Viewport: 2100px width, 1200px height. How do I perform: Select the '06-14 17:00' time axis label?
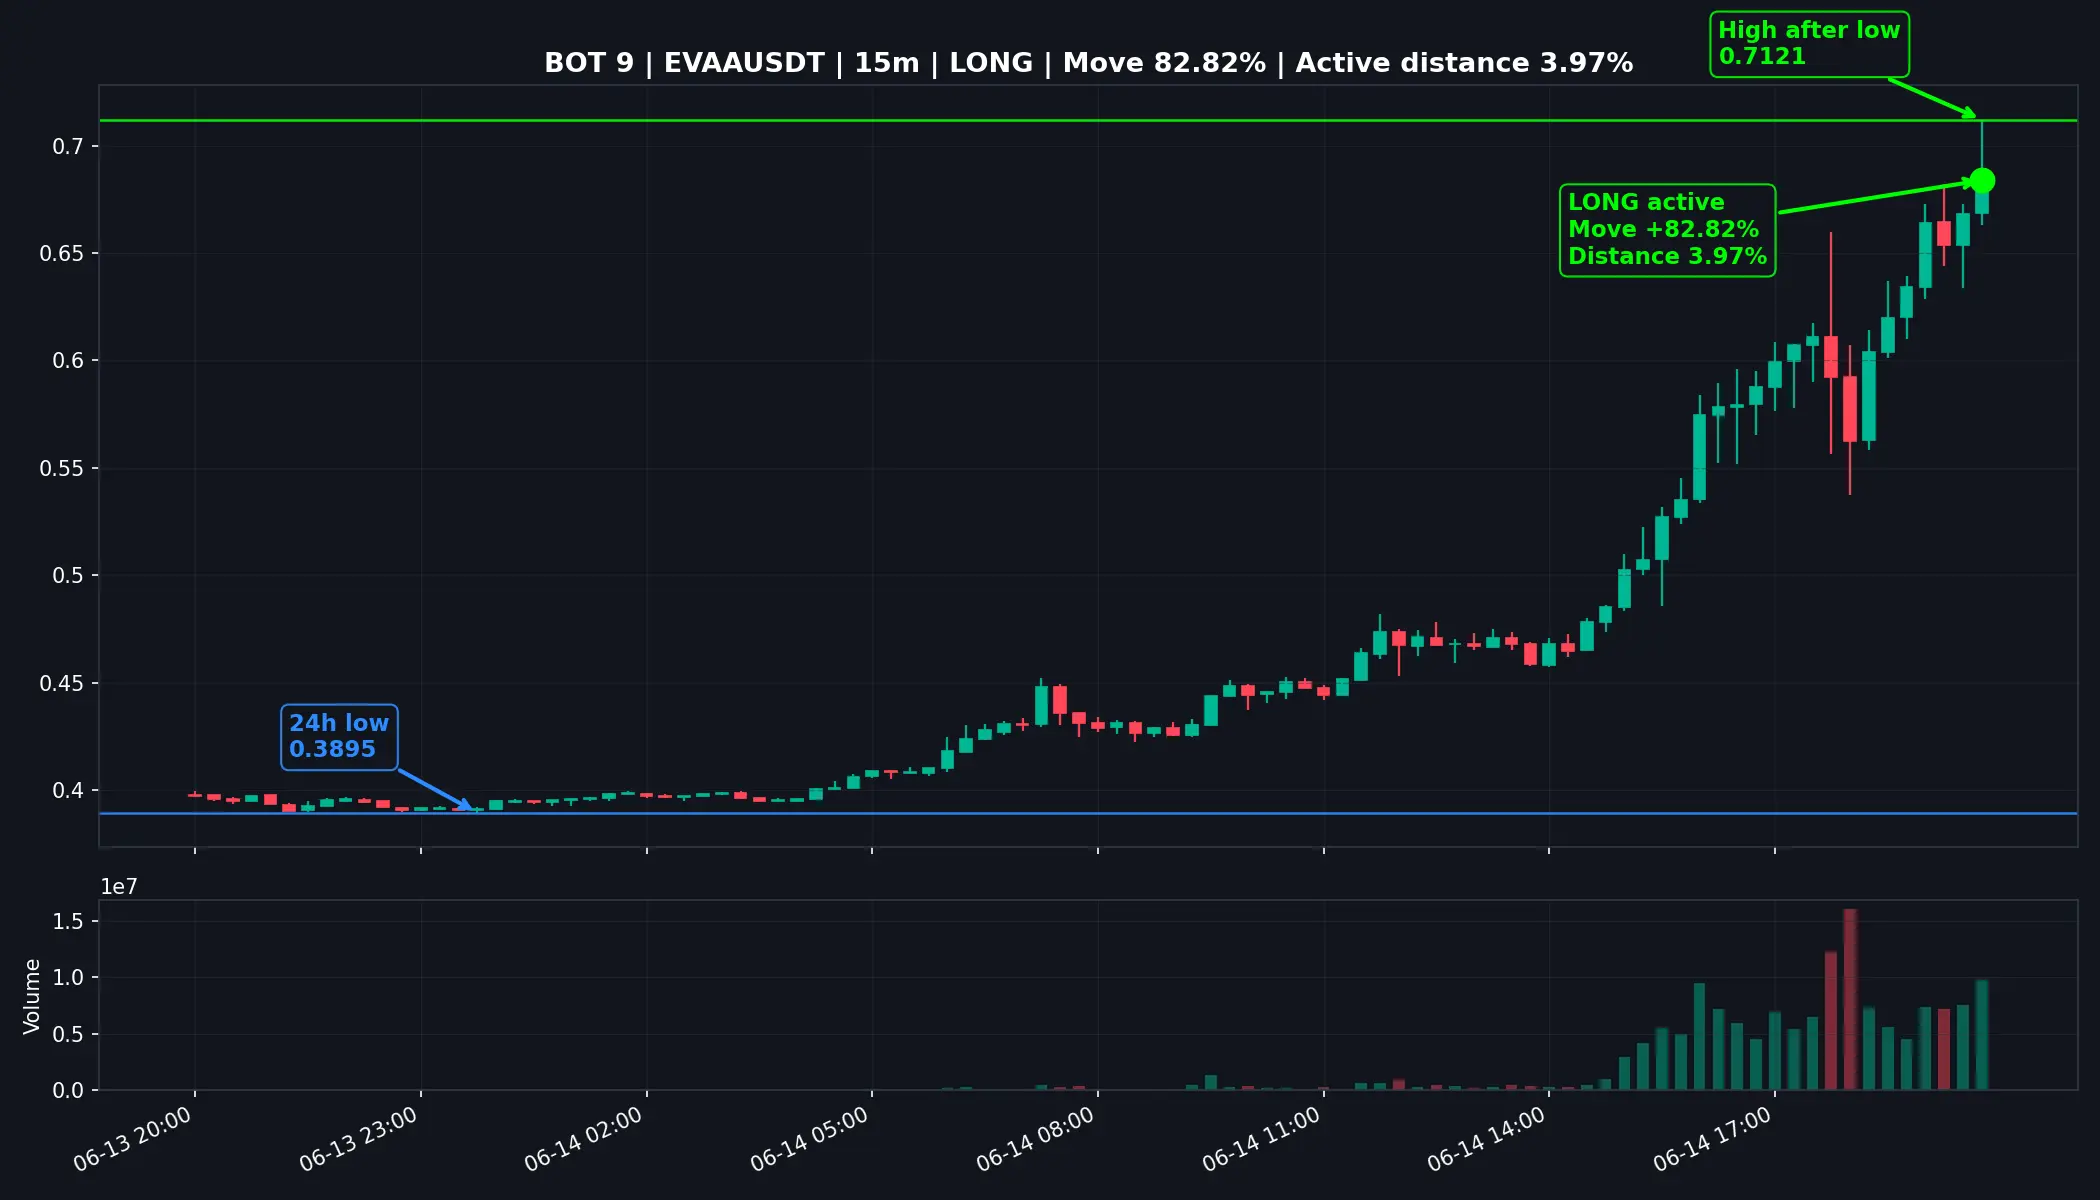point(1712,1140)
